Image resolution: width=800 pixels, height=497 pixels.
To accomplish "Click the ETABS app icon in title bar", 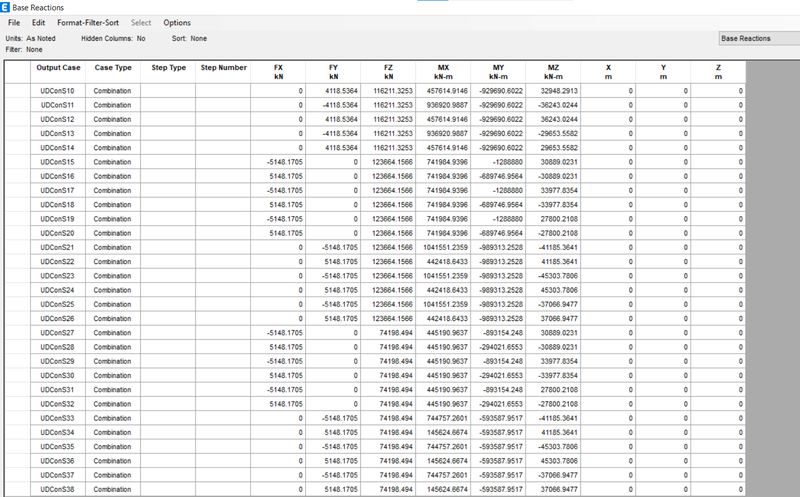I will point(5,7).
